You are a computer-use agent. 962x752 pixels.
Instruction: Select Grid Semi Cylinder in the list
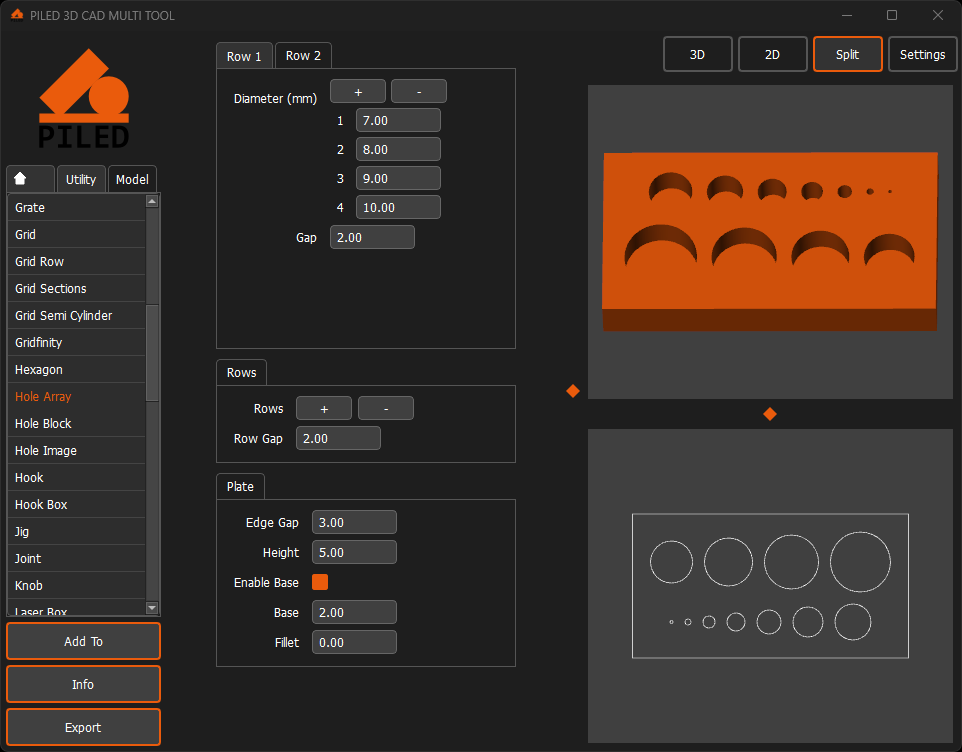tap(76, 315)
